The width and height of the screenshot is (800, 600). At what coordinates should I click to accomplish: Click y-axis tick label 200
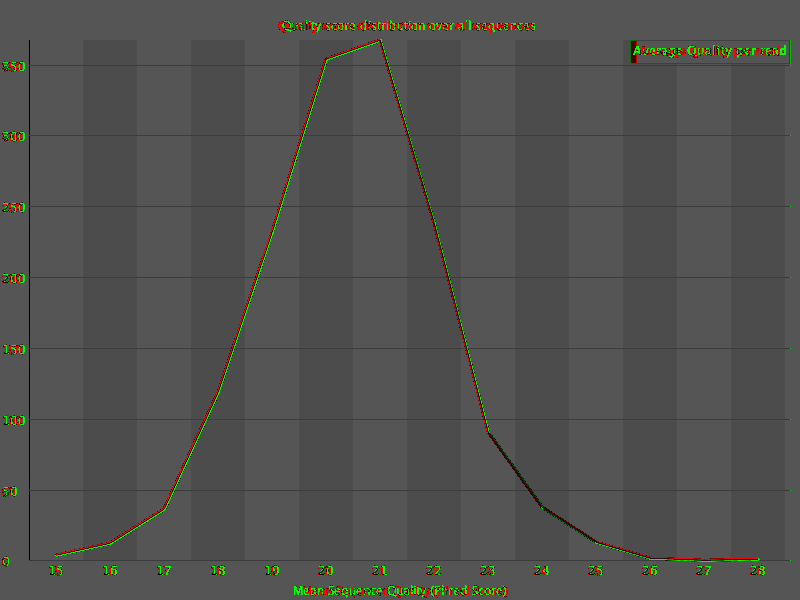pos(13,279)
